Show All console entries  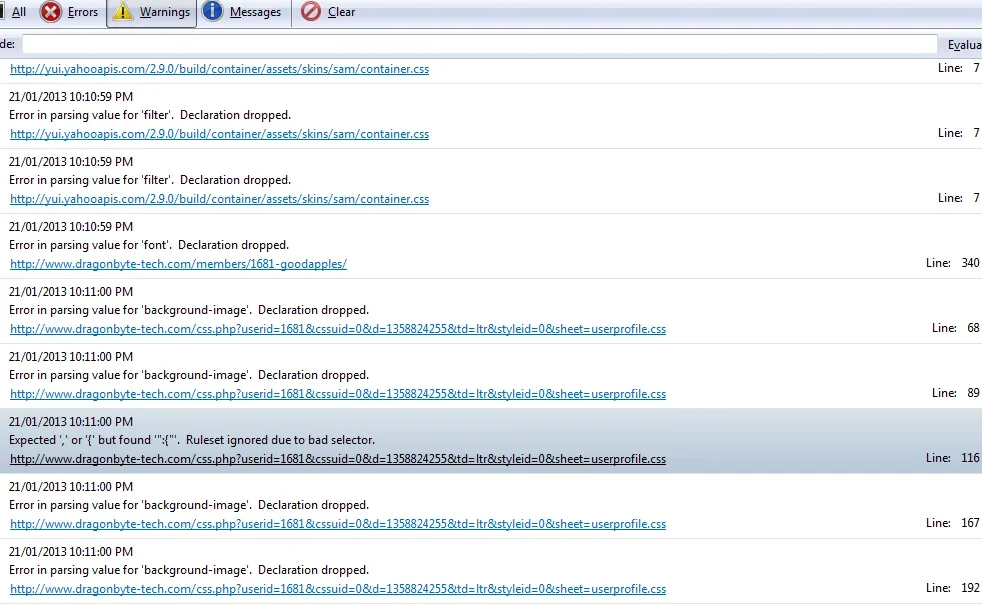pyautogui.click(x=14, y=12)
